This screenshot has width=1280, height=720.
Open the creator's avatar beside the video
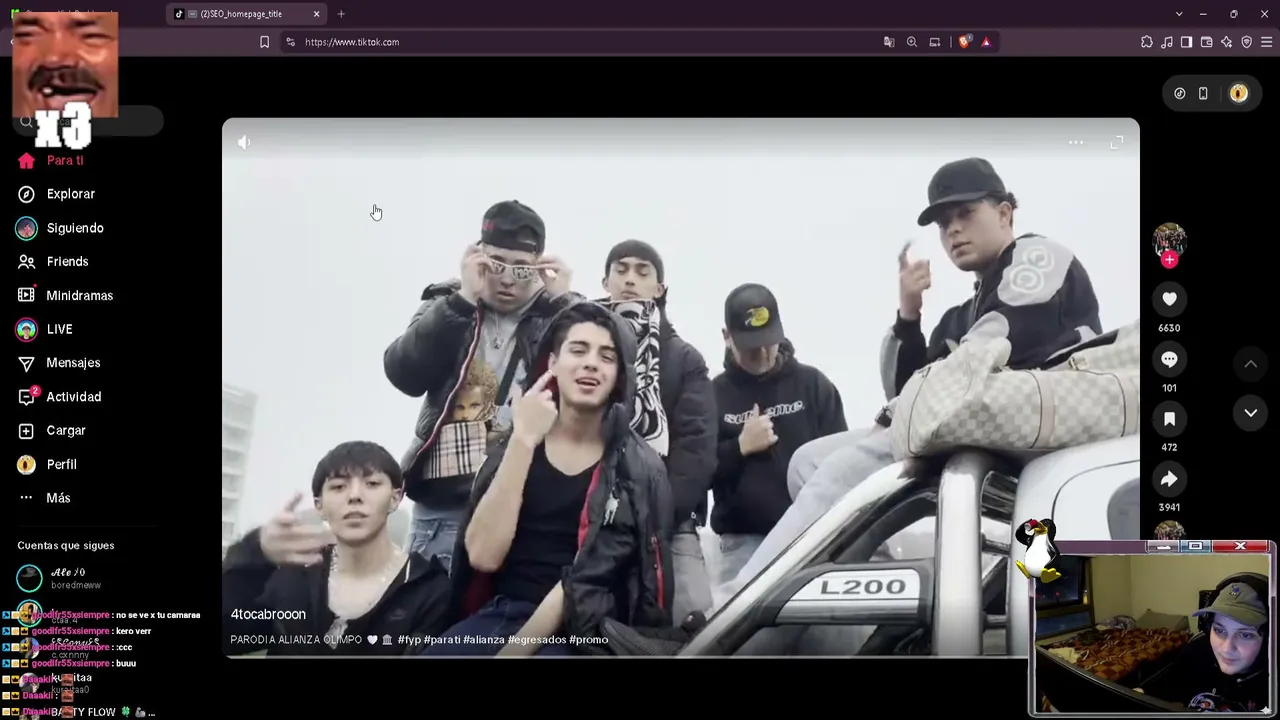(x=1169, y=240)
